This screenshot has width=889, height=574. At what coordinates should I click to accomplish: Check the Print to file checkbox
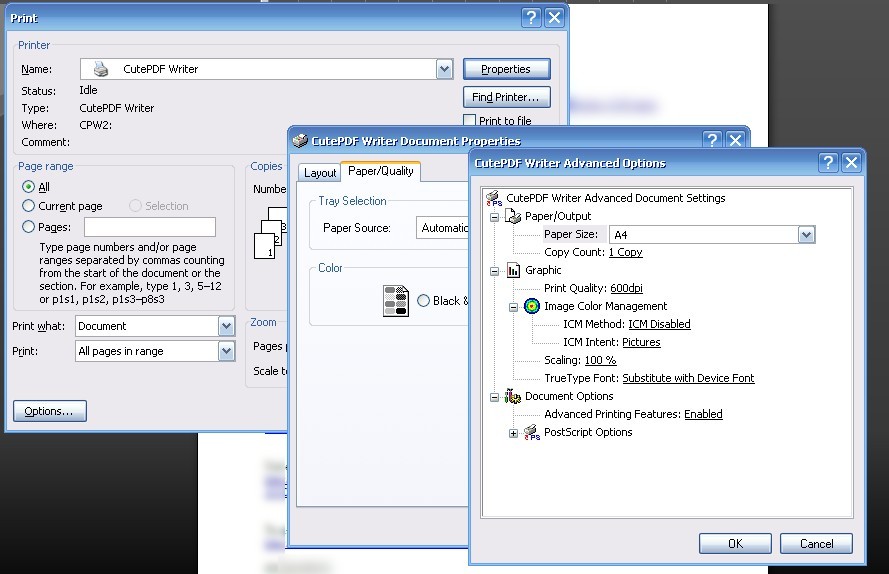(x=469, y=120)
